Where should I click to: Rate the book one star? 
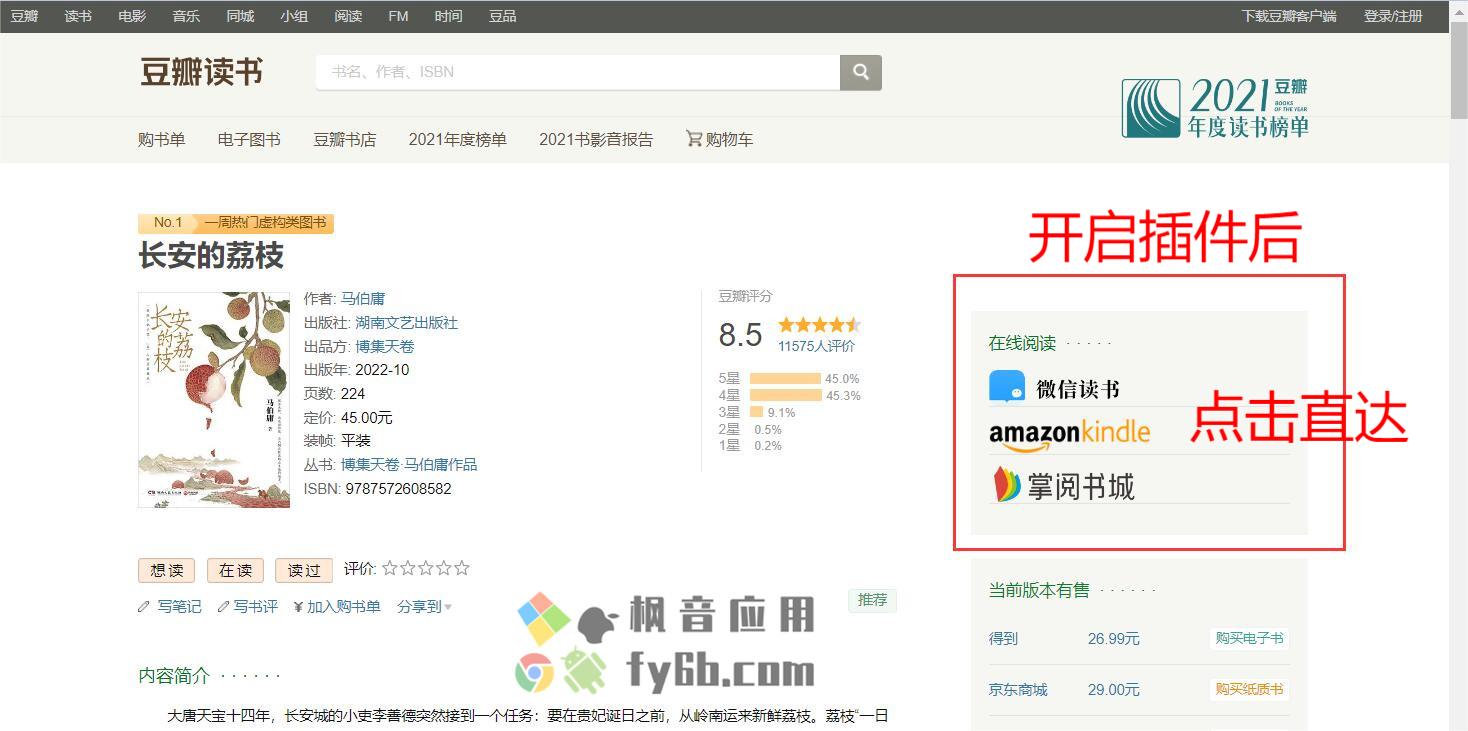390,568
